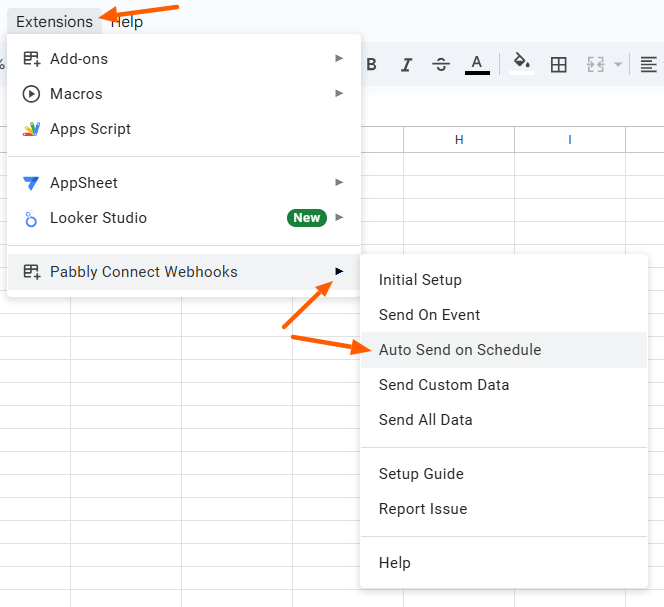Open the borders tool
This screenshot has height=607, width=664.
coord(558,65)
